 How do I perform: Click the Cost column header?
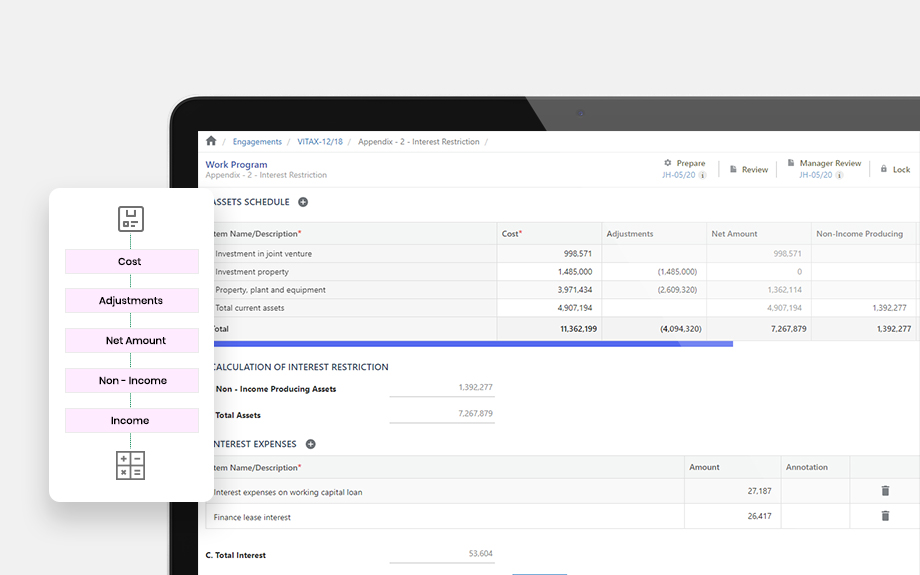(549, 234)
